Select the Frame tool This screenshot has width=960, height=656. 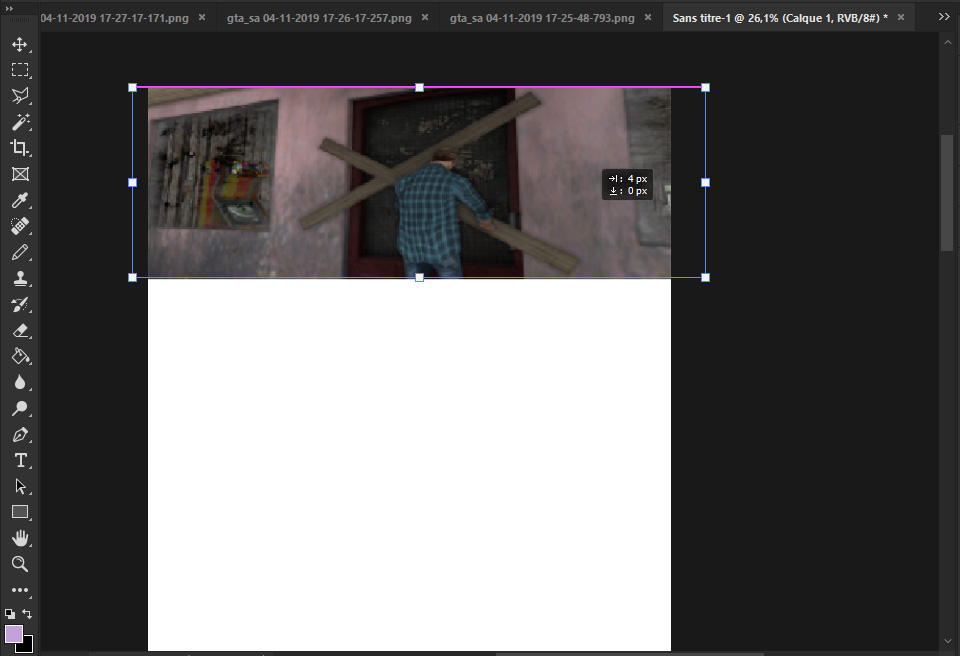(20, 174)
